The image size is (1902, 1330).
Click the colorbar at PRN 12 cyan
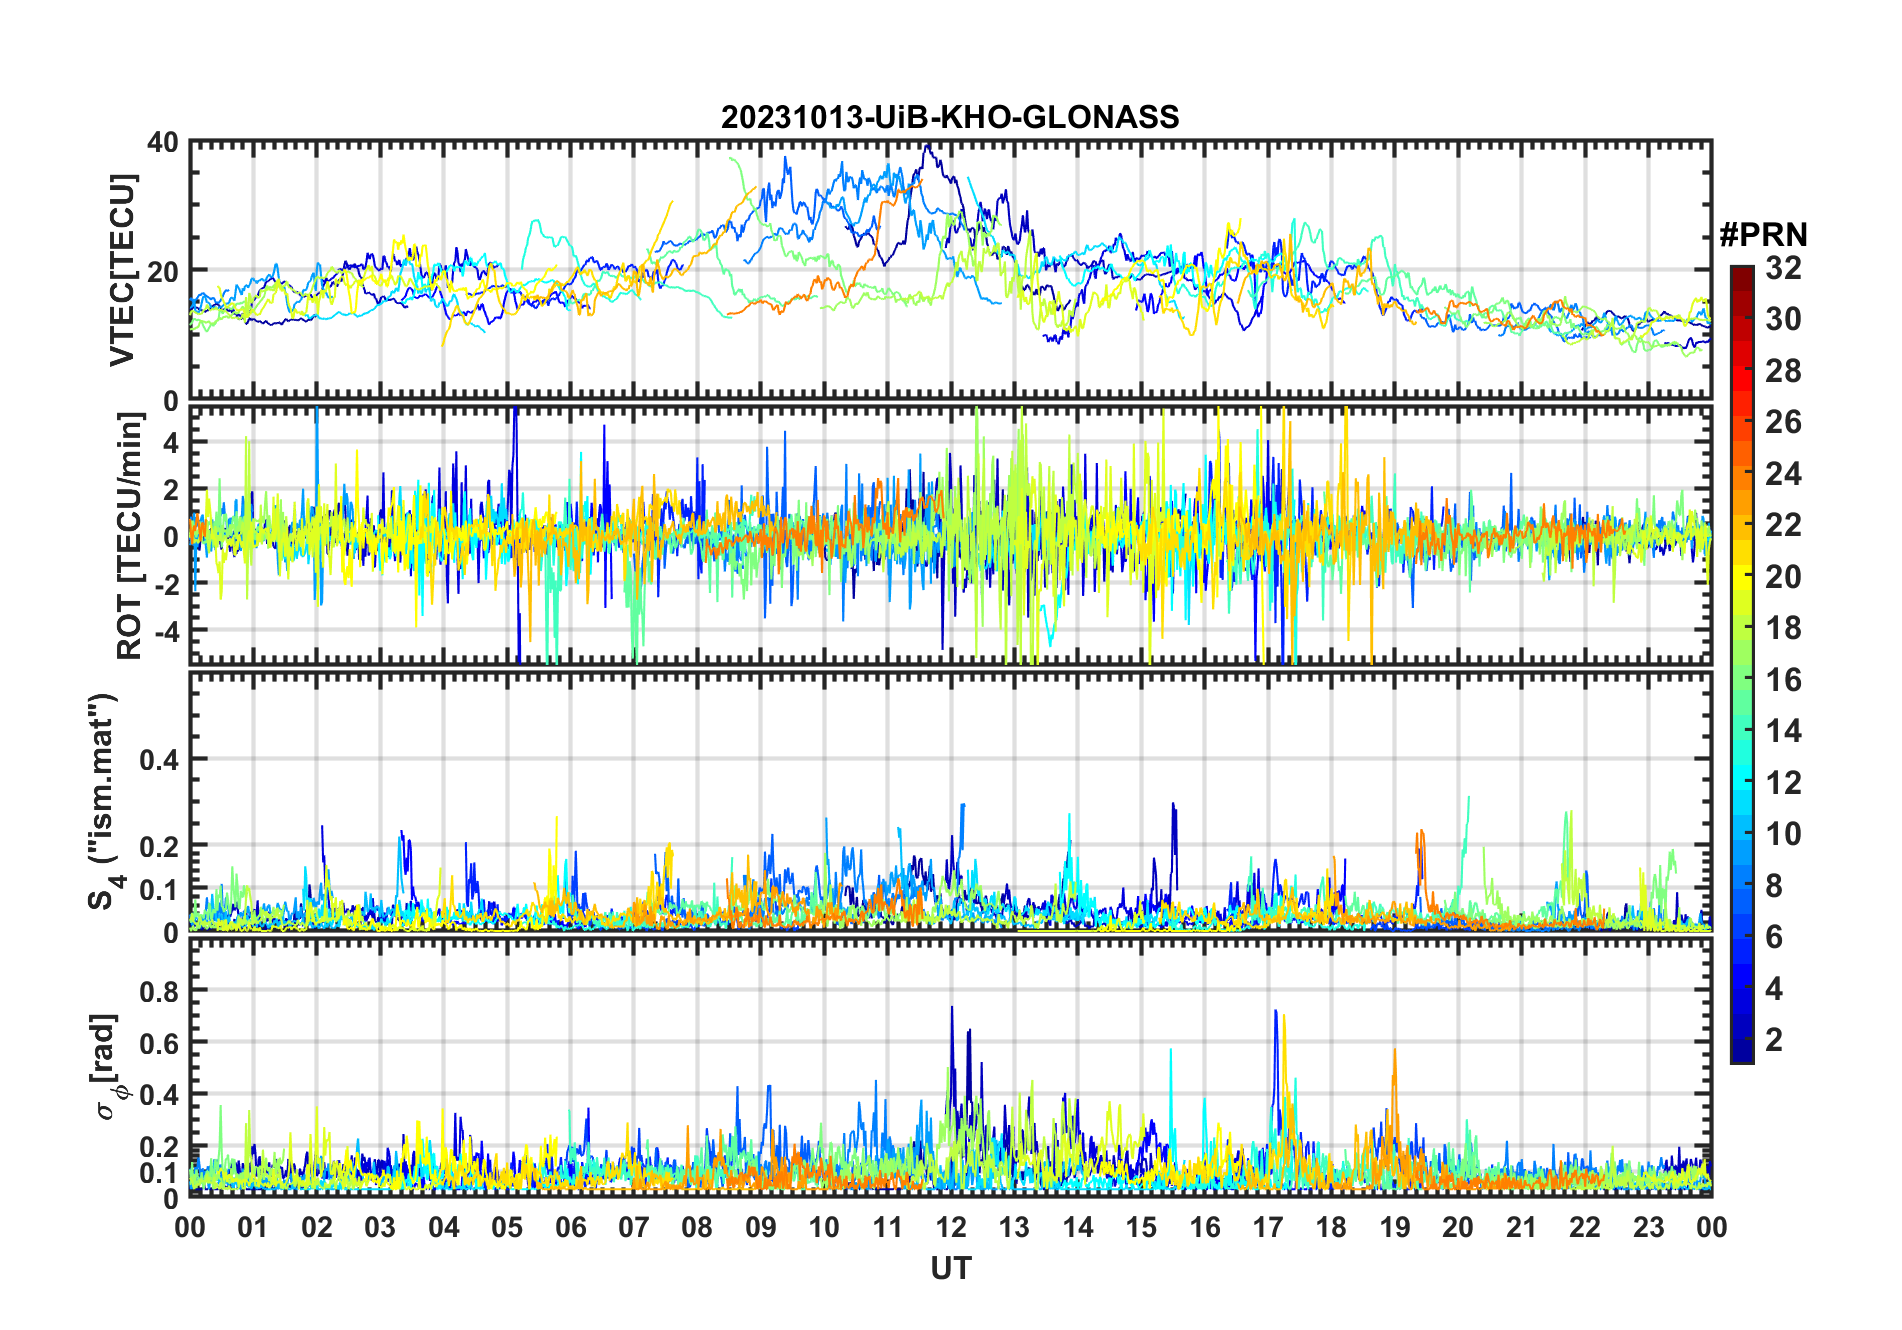click(x=1741, y=782)
